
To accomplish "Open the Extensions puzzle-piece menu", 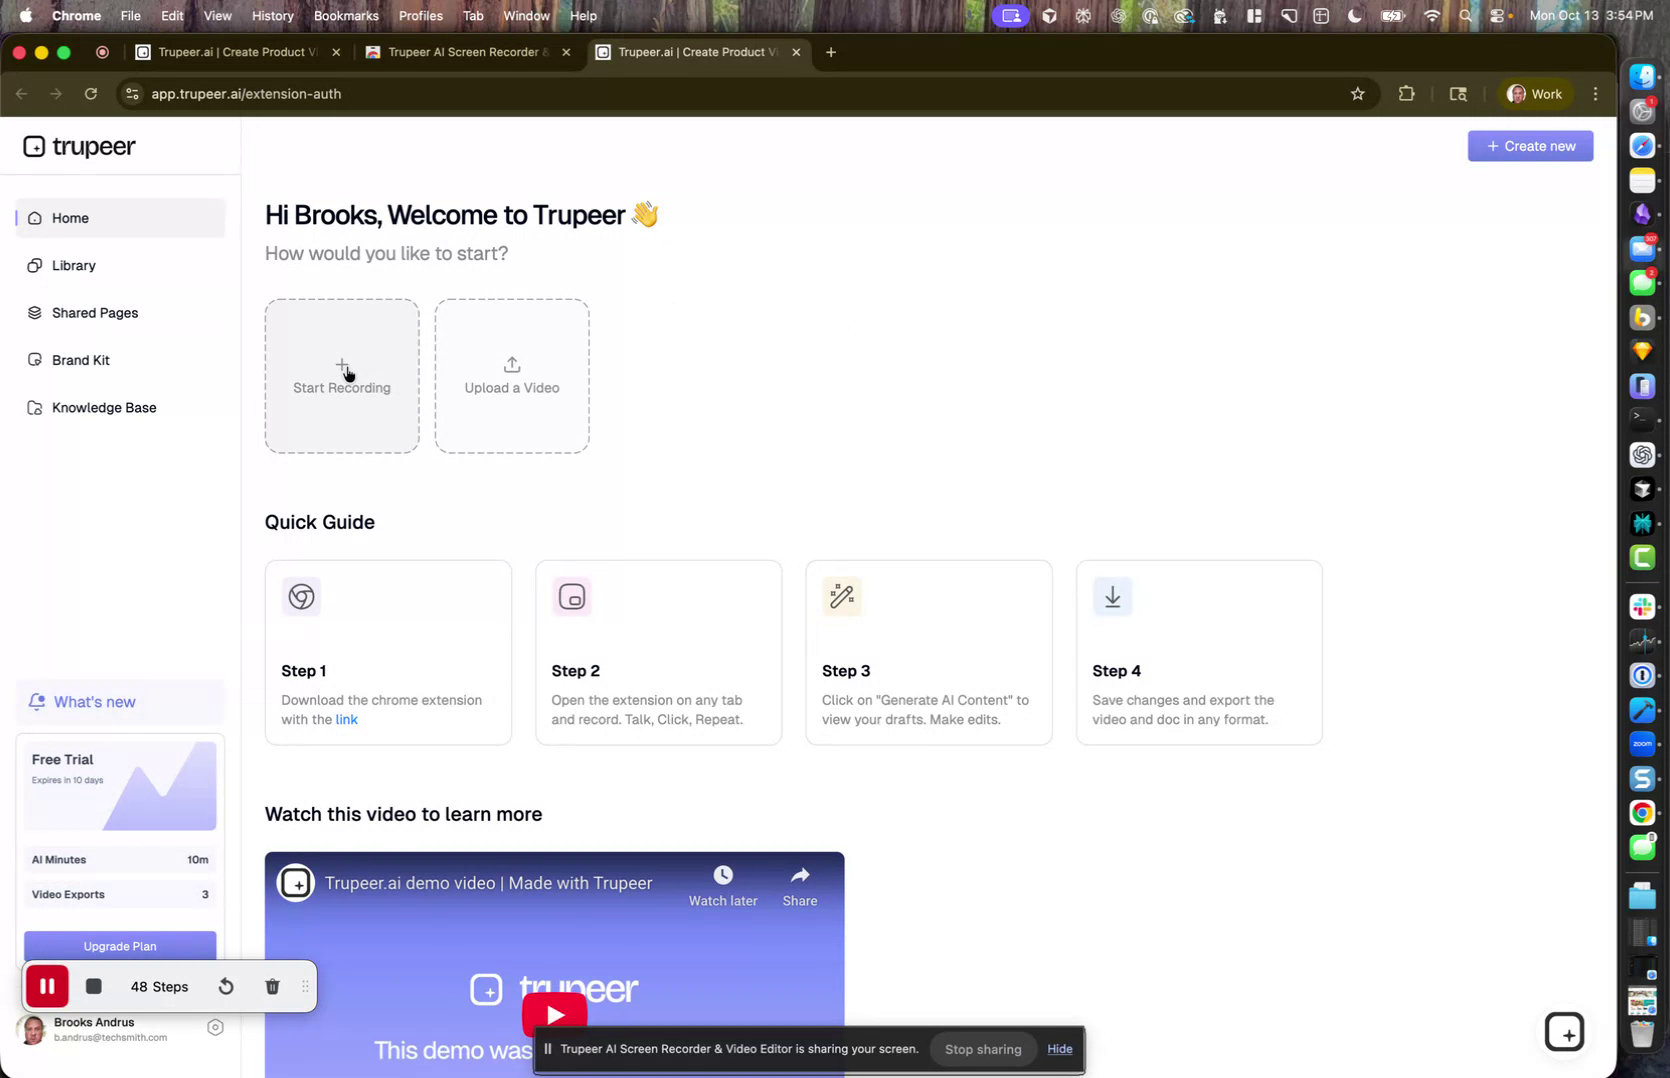I will click(1406, 93).
